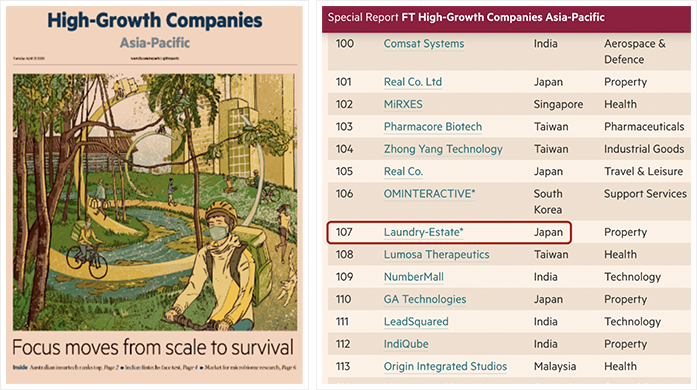Open the IndiQube link
The image size is (697, 390).
tap(406, 344)
